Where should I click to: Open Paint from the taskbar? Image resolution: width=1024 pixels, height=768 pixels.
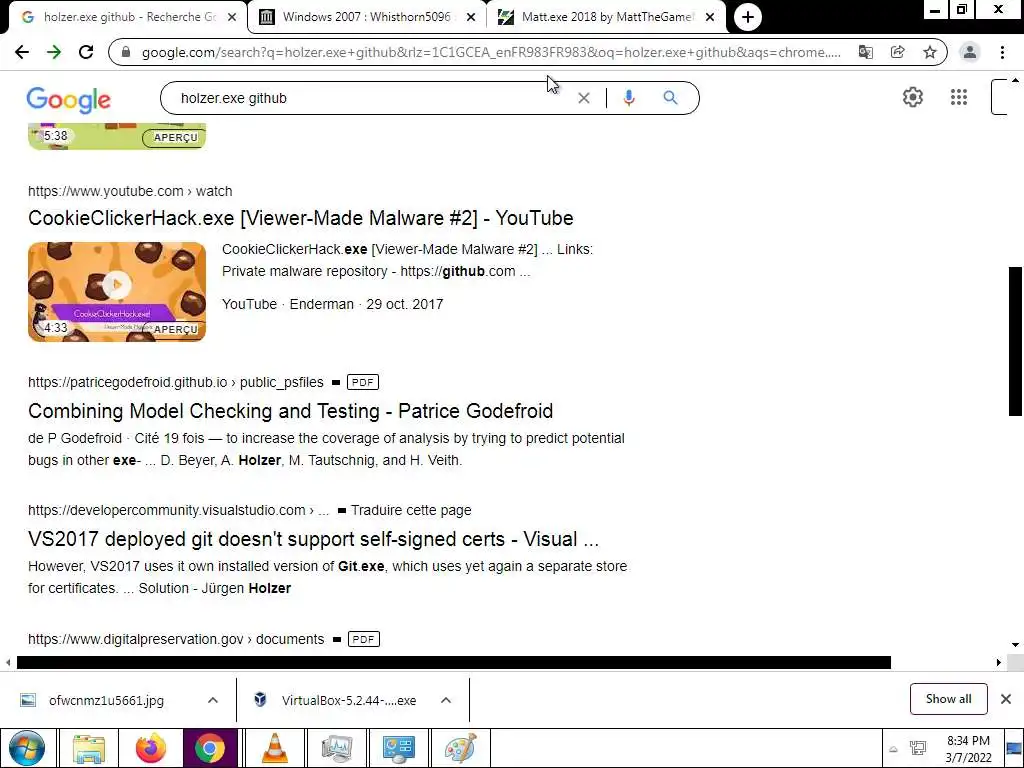460,748
